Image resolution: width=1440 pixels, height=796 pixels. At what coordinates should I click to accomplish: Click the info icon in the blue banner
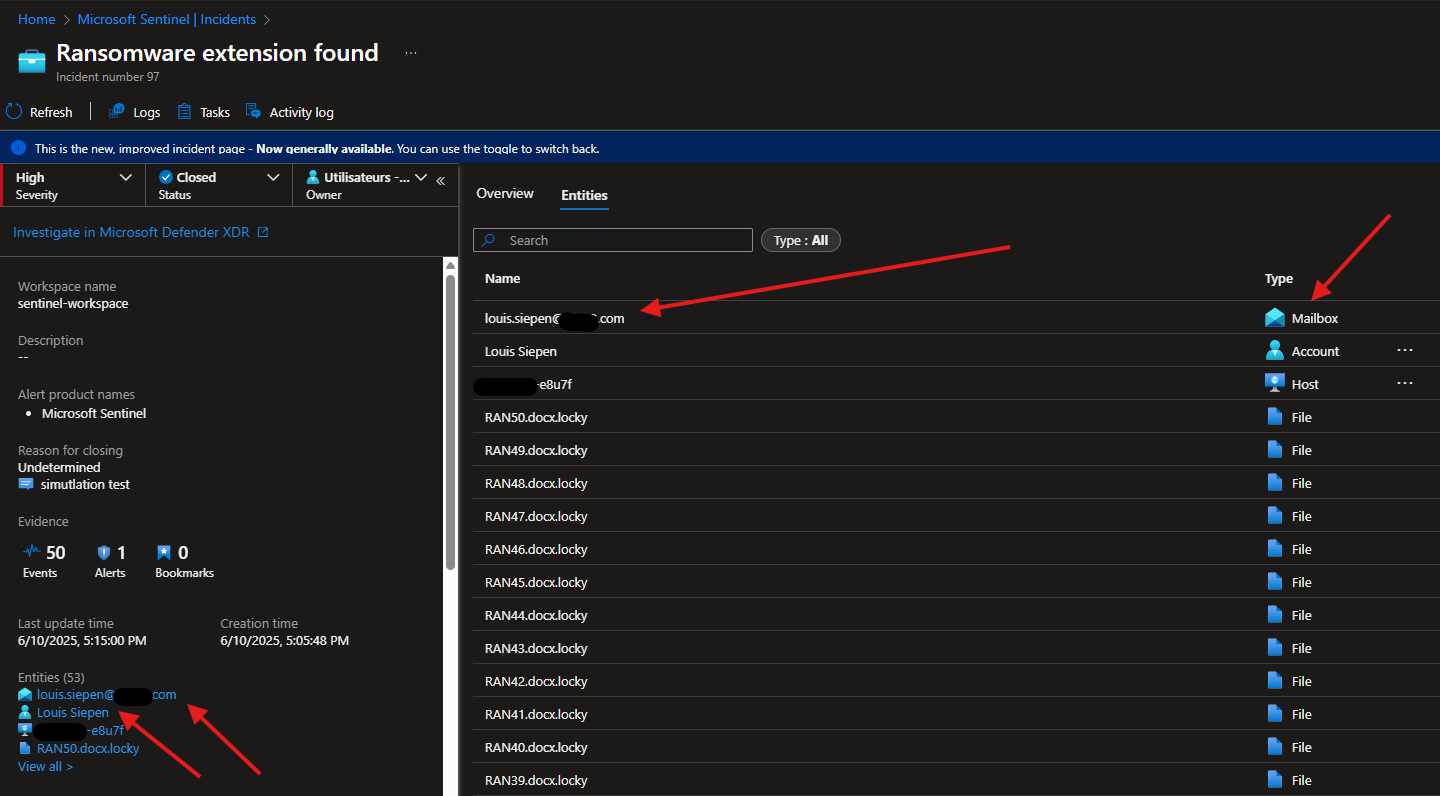[x=18, y=148]
